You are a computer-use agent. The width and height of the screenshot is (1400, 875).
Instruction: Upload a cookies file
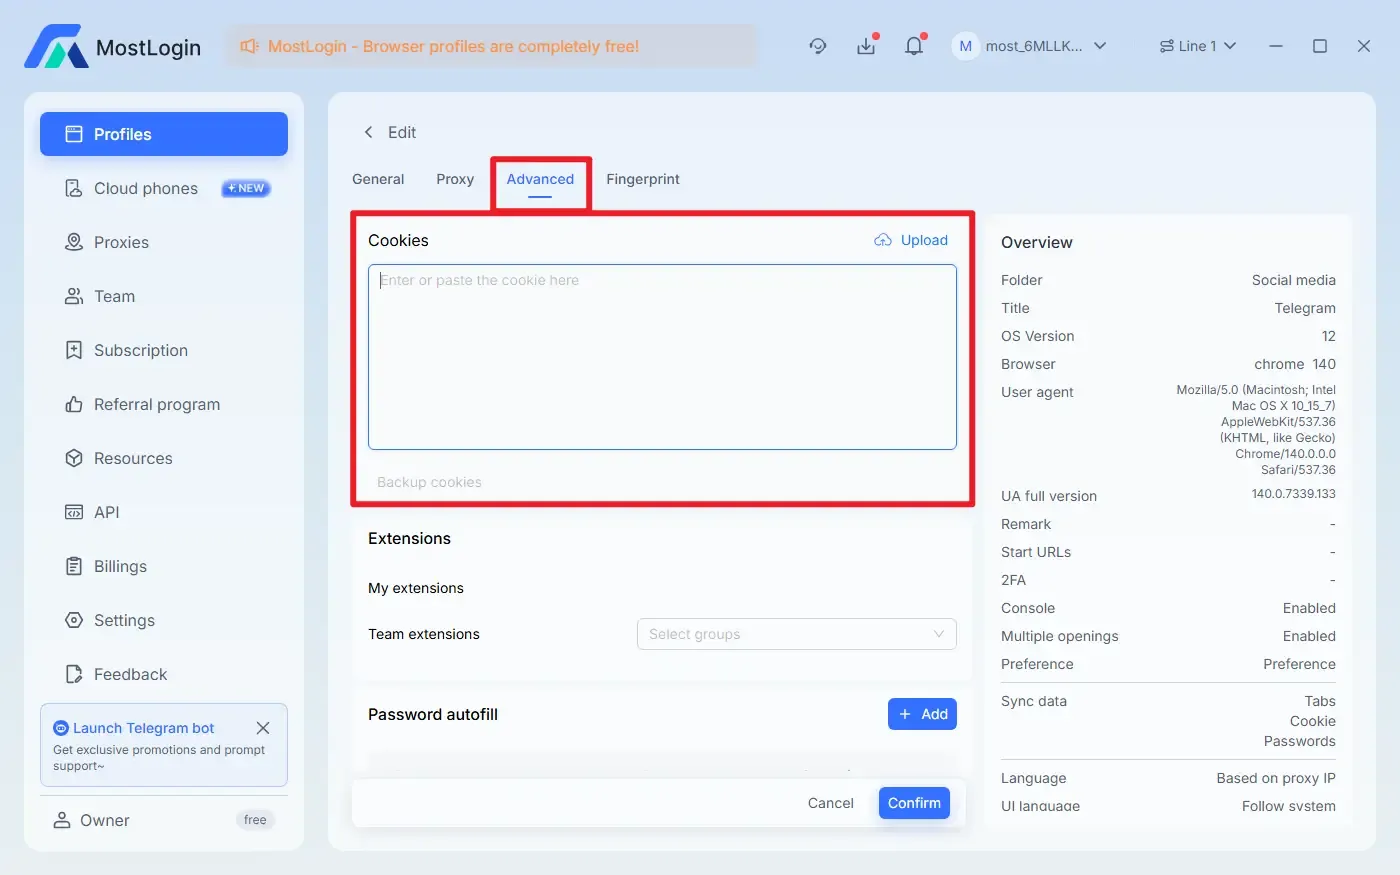click(x=911, y=240)
